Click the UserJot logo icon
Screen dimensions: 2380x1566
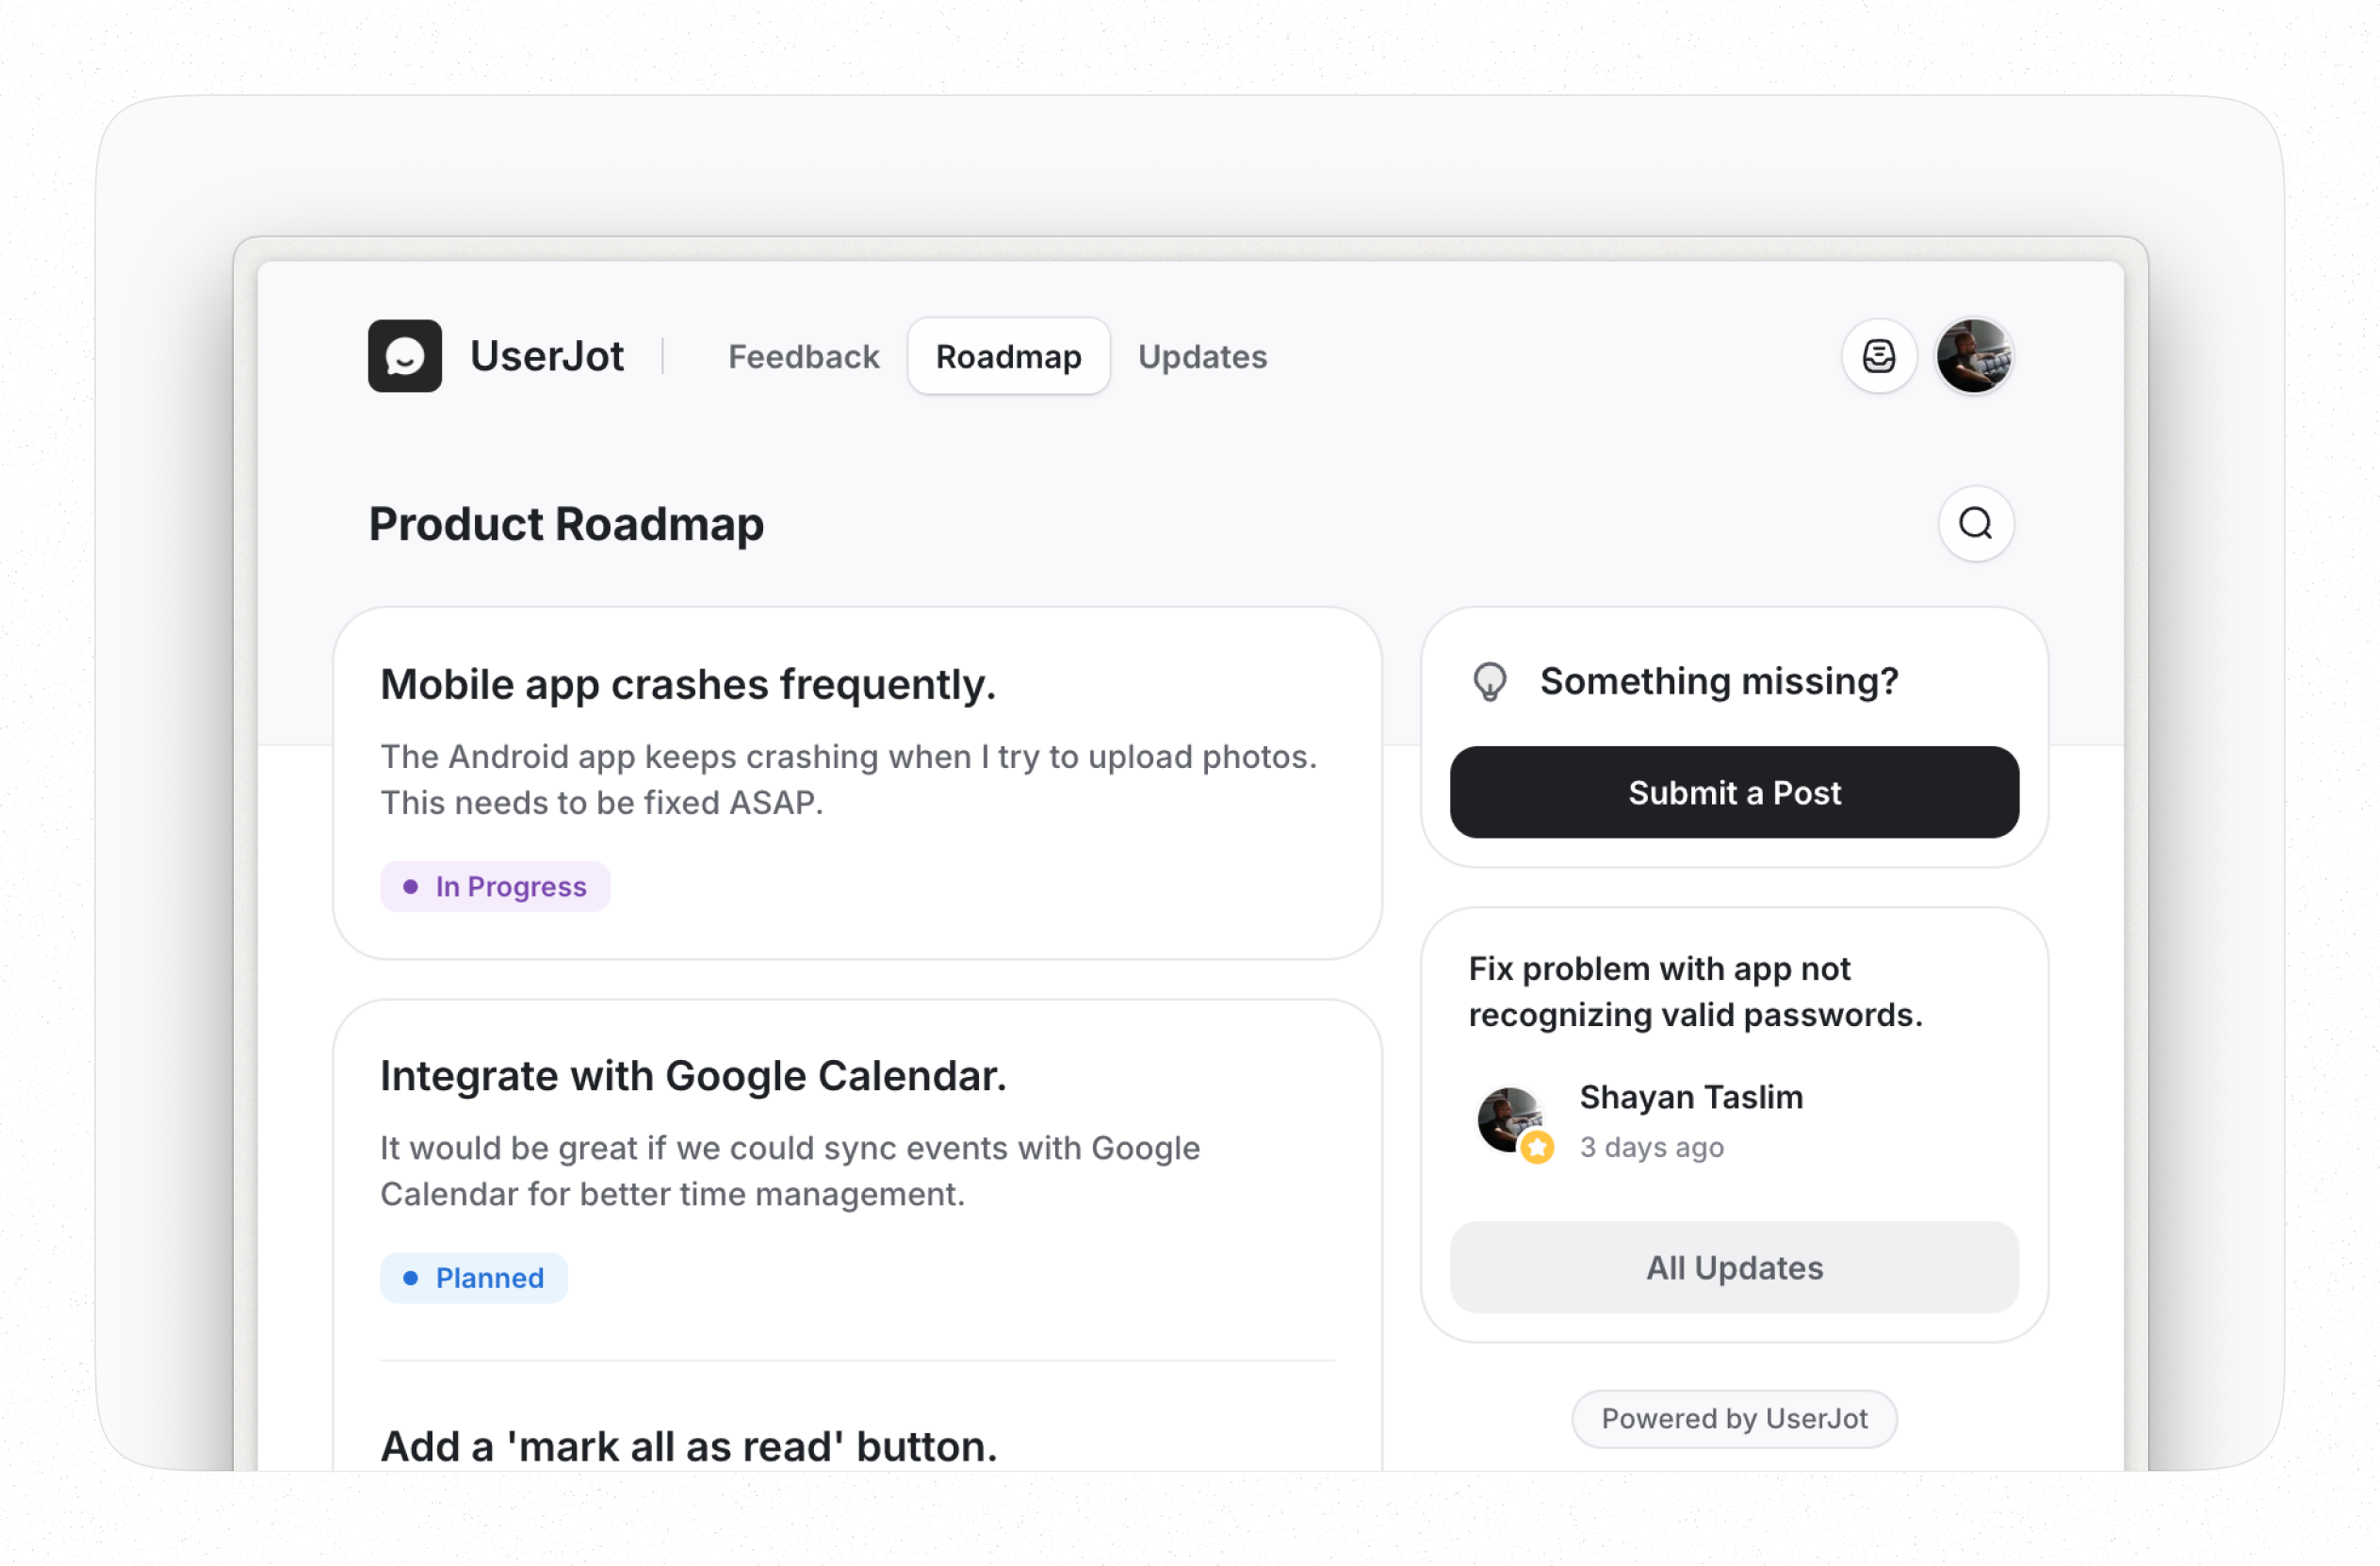click(x=404, y=356)
